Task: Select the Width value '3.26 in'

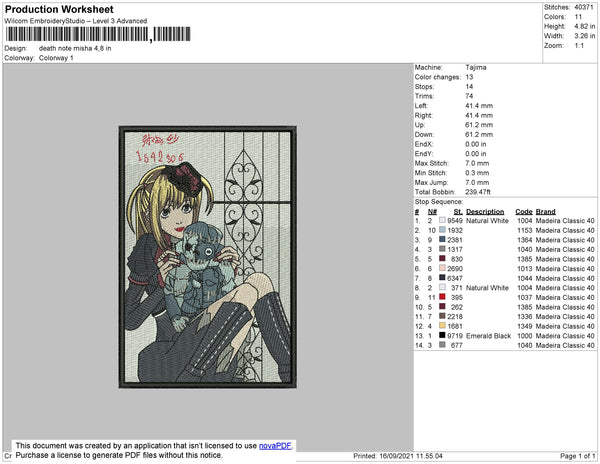Action: point(585,36)
